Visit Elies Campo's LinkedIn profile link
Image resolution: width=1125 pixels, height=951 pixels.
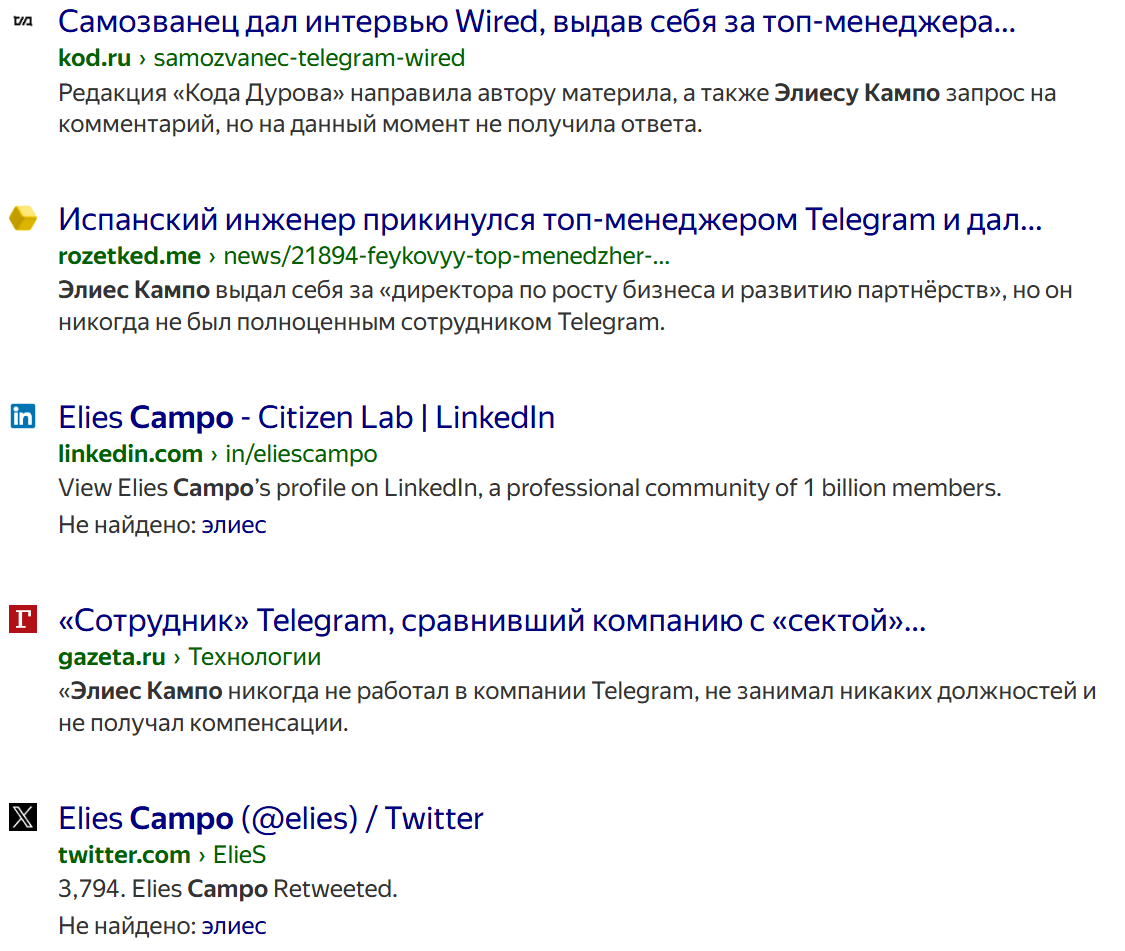pyautogui.click(x=306, y=417)
